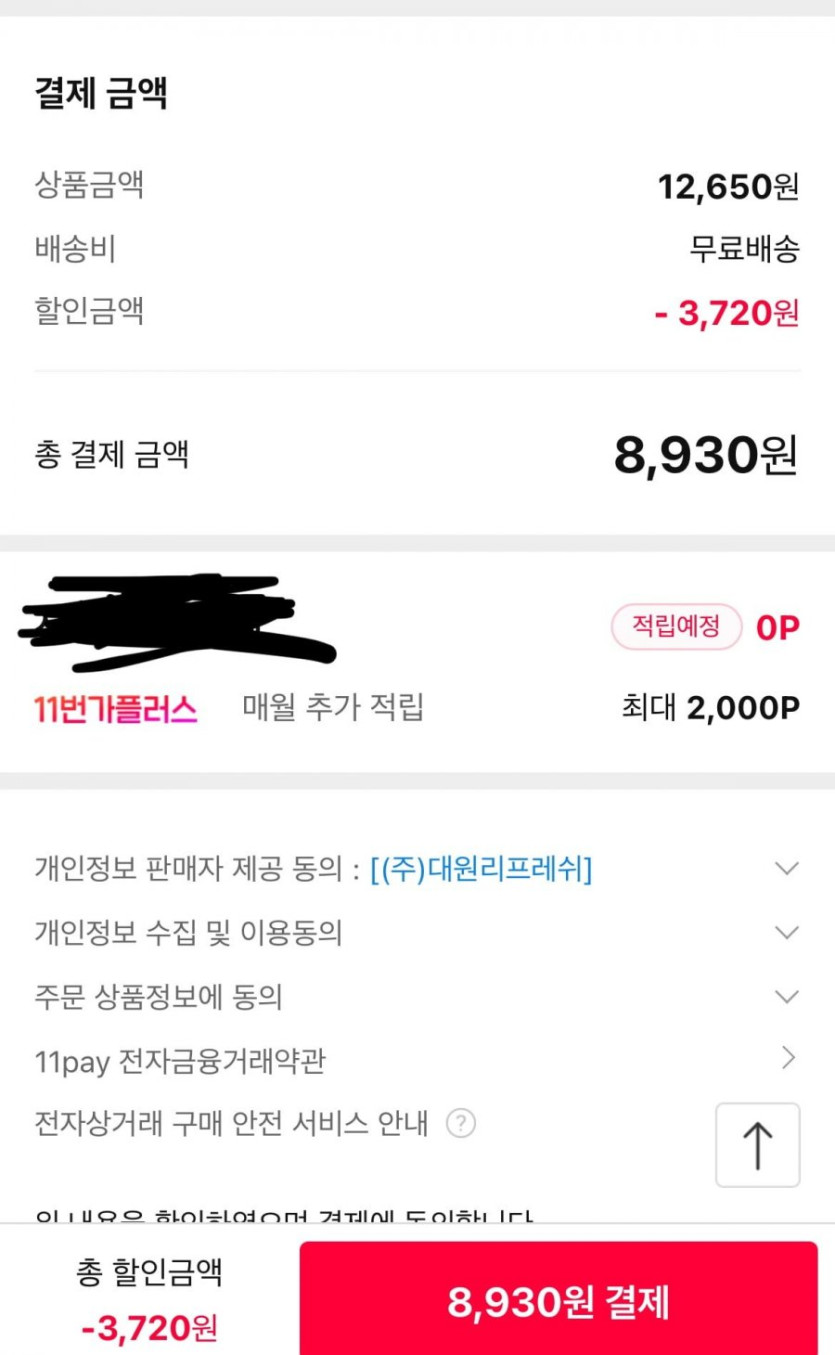This screenshot has width=835, height=1355.
Task: Open the (주)대원리프레쉬 seller link
Action: [x=480, y=870]
